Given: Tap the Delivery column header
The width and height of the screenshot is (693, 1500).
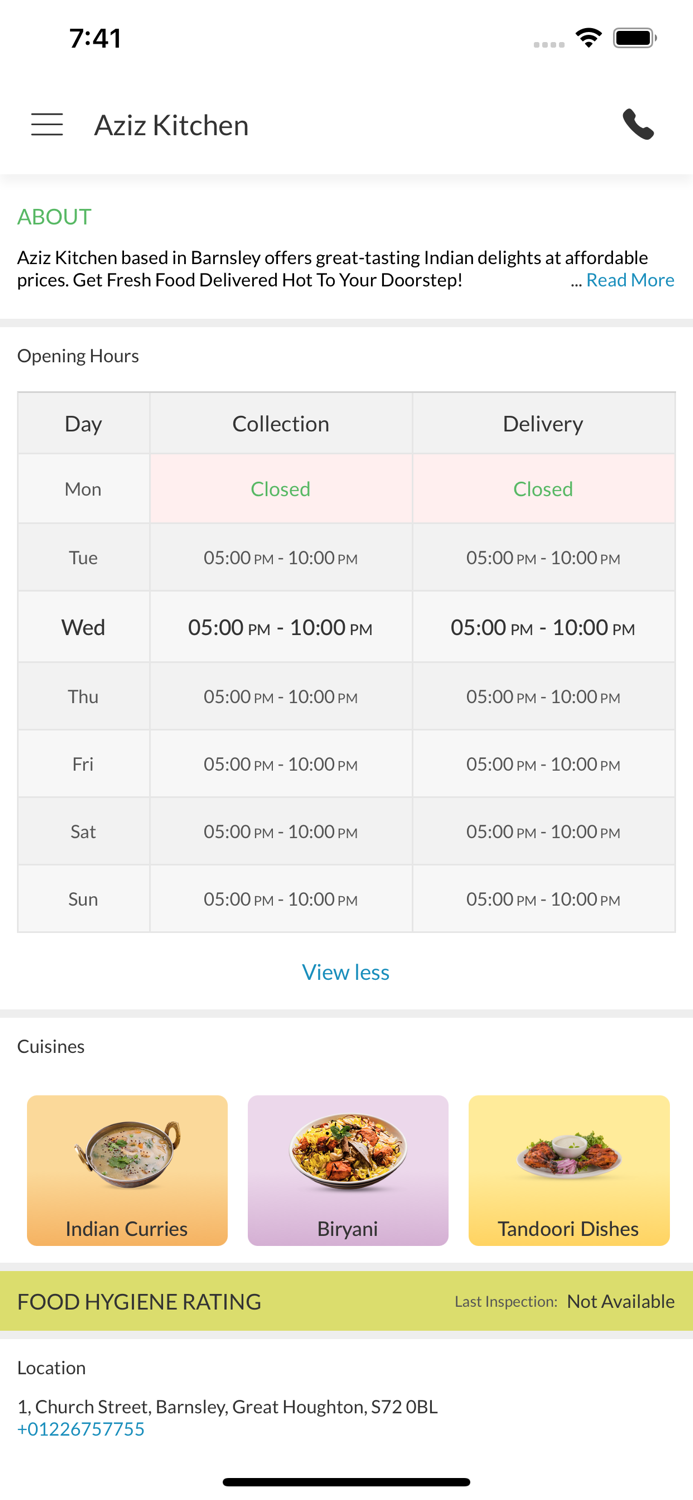Looking at the screenshot, I should [x=543, y=424].
